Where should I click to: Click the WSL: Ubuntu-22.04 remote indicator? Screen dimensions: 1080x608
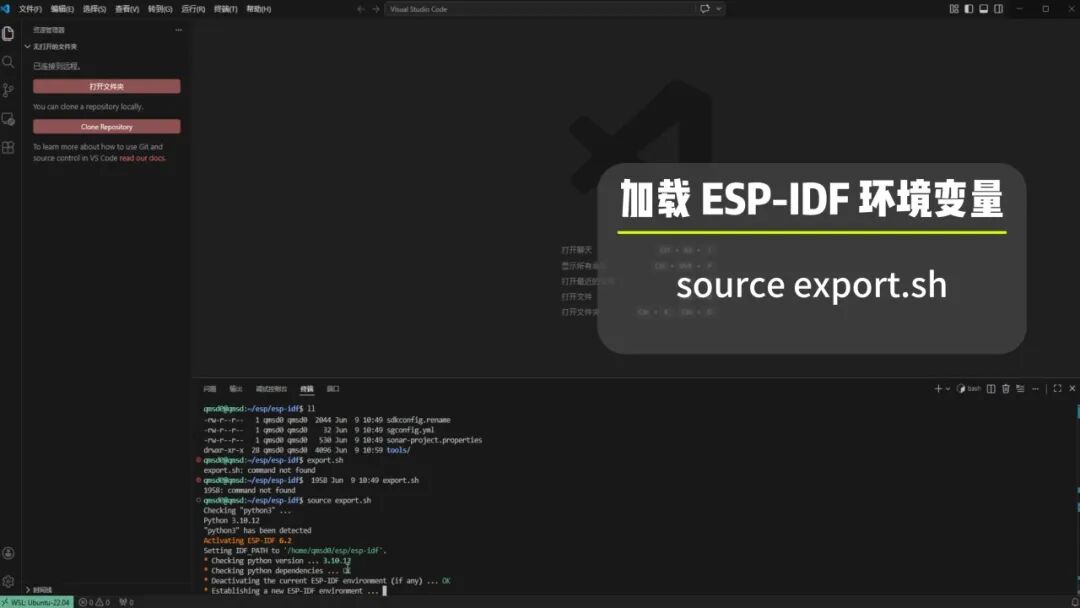pyautogui.click(x=37, y=602)
